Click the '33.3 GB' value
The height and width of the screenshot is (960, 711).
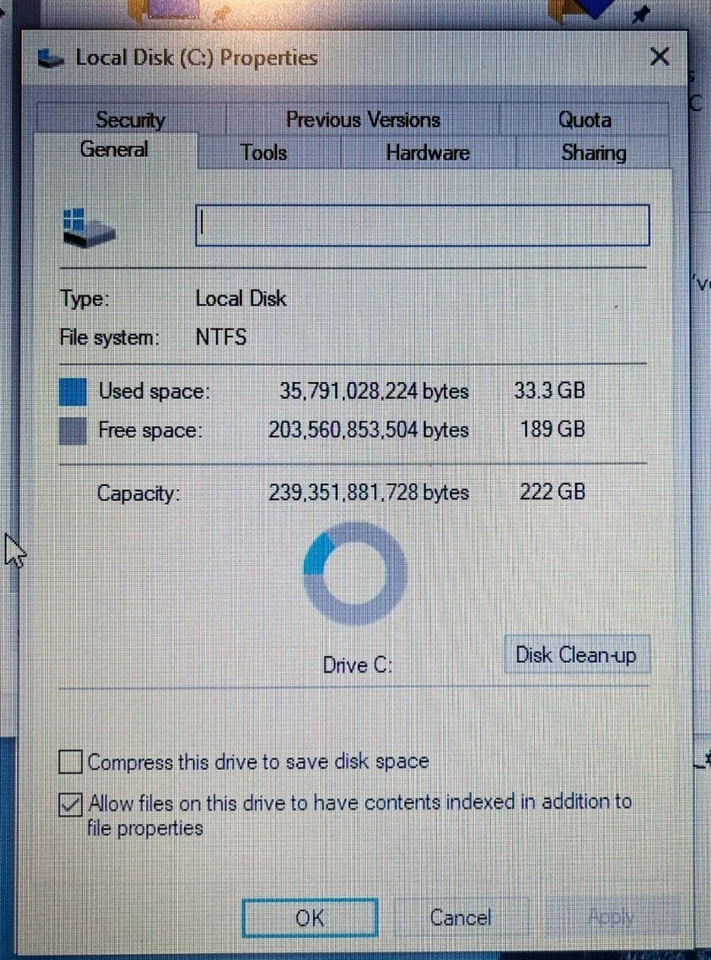point(549,391)
